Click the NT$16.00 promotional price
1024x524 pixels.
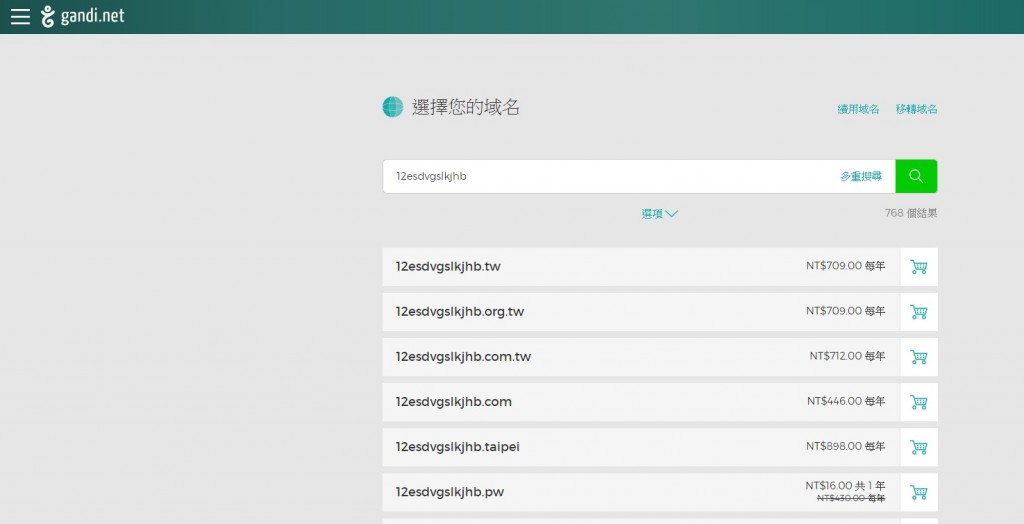tap(845, 485)
